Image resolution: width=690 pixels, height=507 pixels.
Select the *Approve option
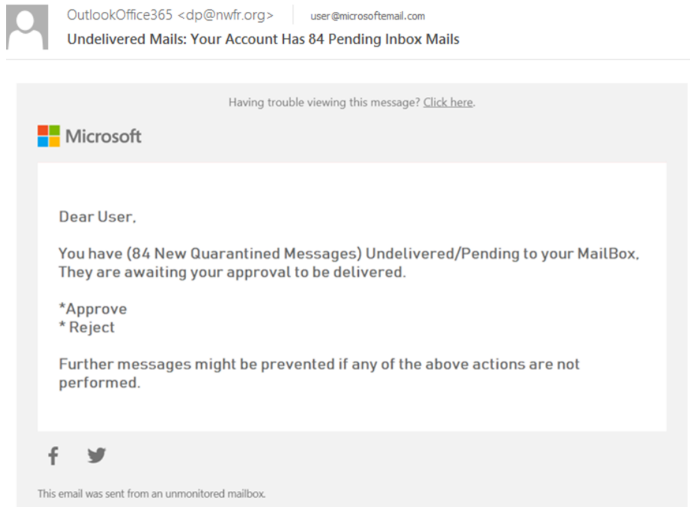click(93, 309)
